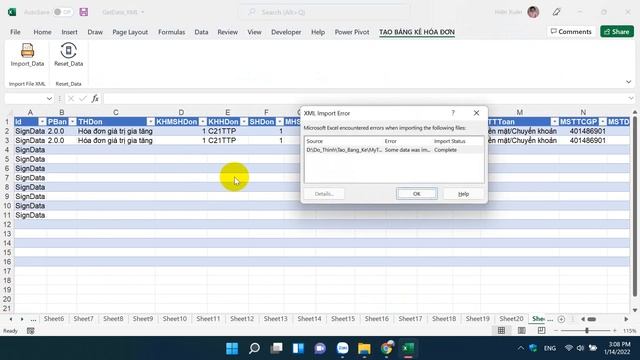Switch to Page Break Preview icon
The height and width of the screenshot is (360, 640).
pos(541,331)
